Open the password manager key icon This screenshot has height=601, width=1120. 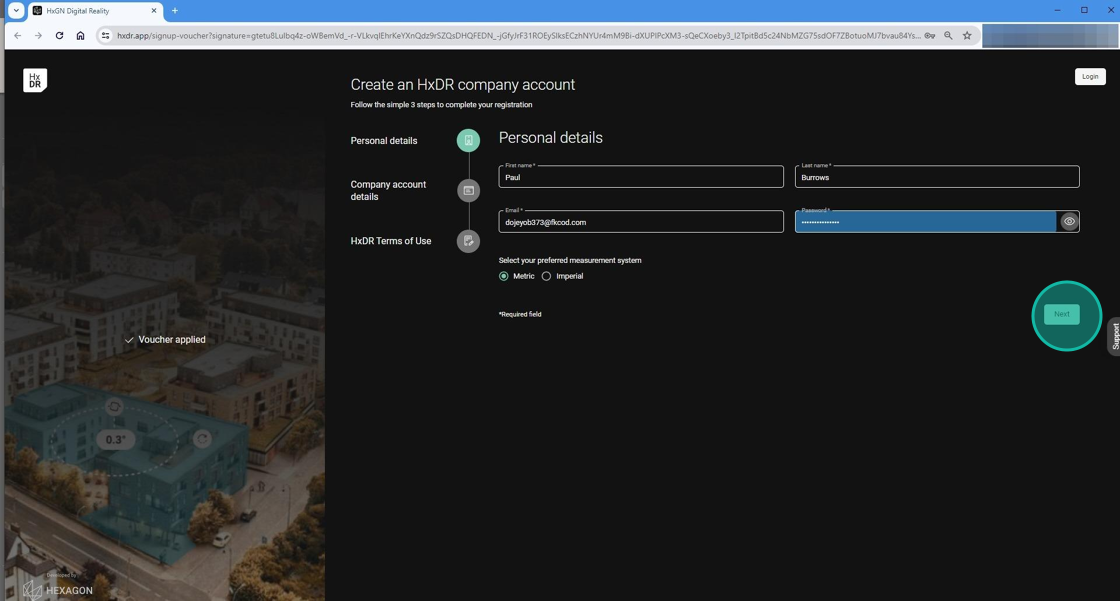(929, 36)
